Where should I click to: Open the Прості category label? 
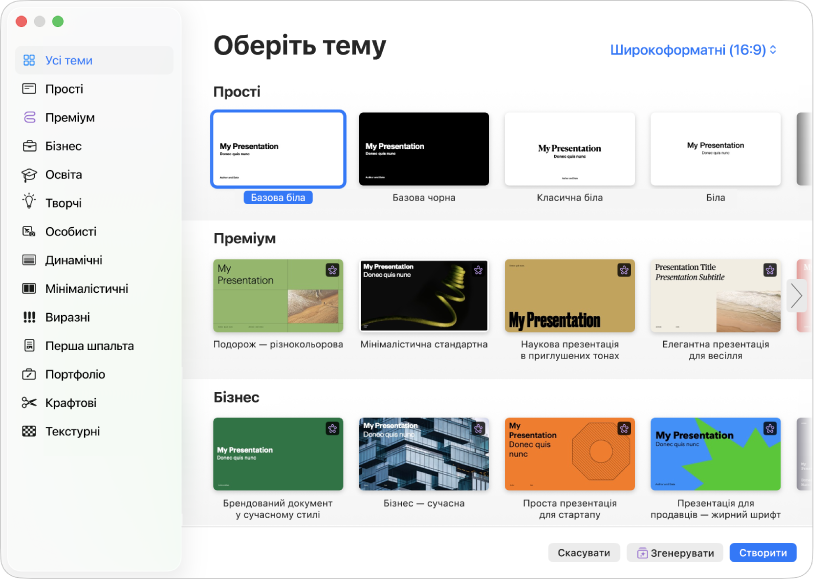(x=64, y=89)
